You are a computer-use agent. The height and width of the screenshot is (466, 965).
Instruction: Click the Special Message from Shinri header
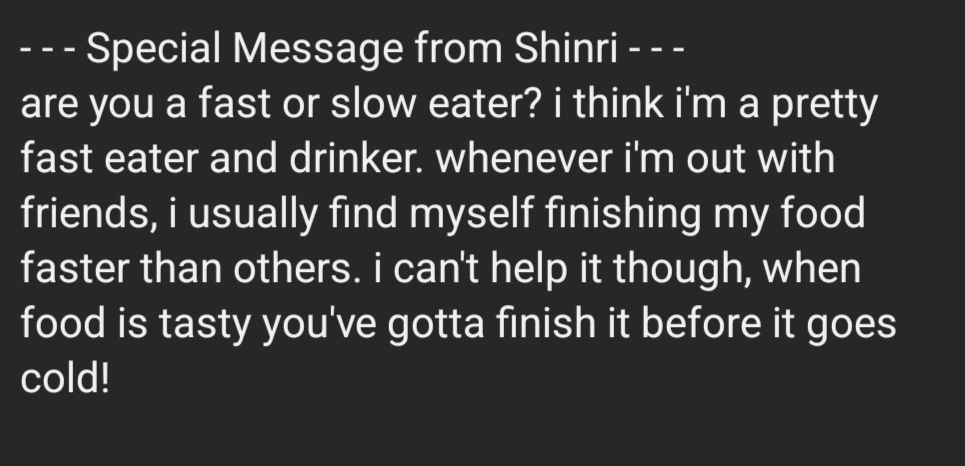coord(350,50)
